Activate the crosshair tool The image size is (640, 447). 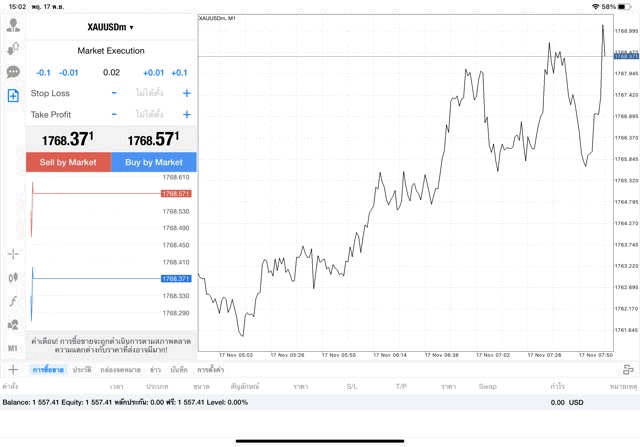coord(13,254)
